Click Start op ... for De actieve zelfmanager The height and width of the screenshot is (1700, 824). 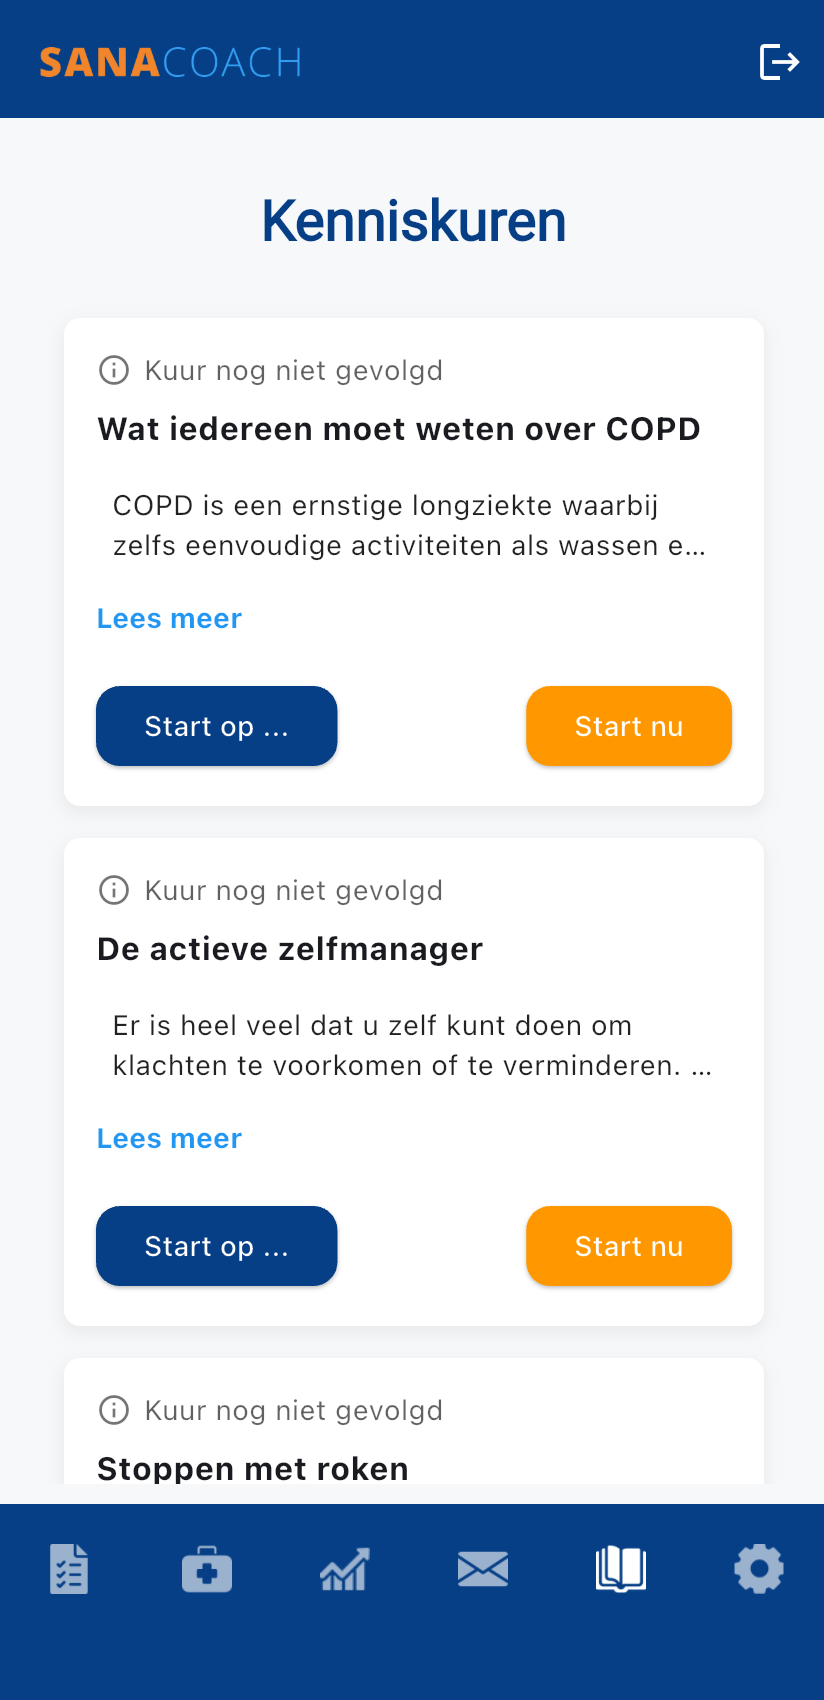(216, 1246)
